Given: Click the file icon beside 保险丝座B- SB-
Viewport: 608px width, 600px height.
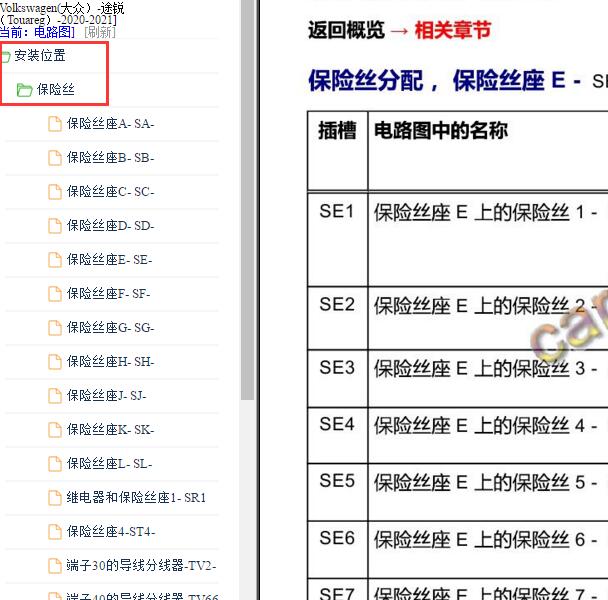Looking at the screenshot, I should click(x=55, y=158).
